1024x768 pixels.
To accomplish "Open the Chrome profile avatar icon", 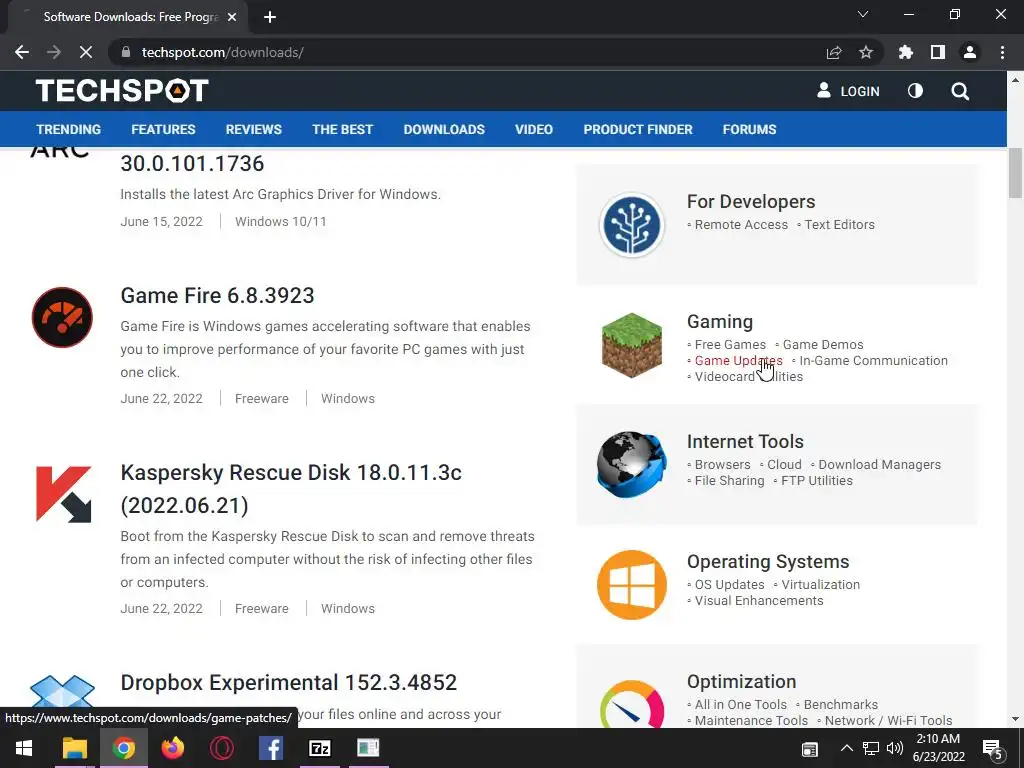I will click(x=970, y=52).
